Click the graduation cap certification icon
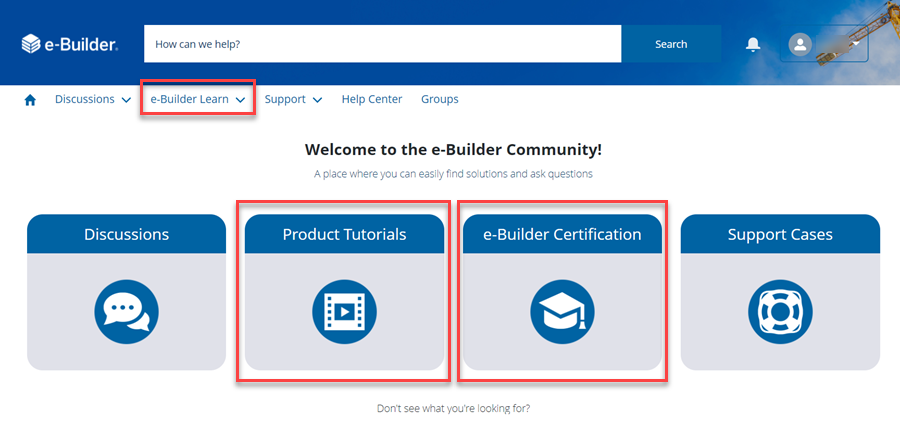Screen dimensions: 900x426 [562, 310]
